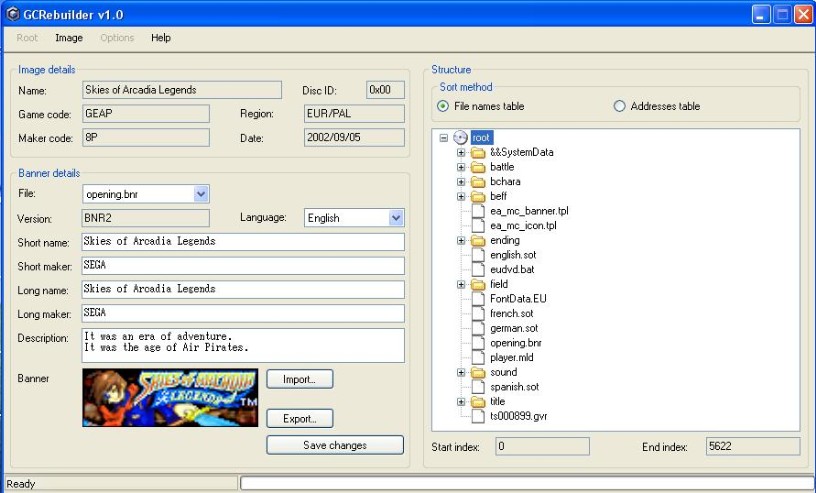Viewport: 816px width, 493px height.
Task: Open the banner File dropdown
Action: pos(201,194)
